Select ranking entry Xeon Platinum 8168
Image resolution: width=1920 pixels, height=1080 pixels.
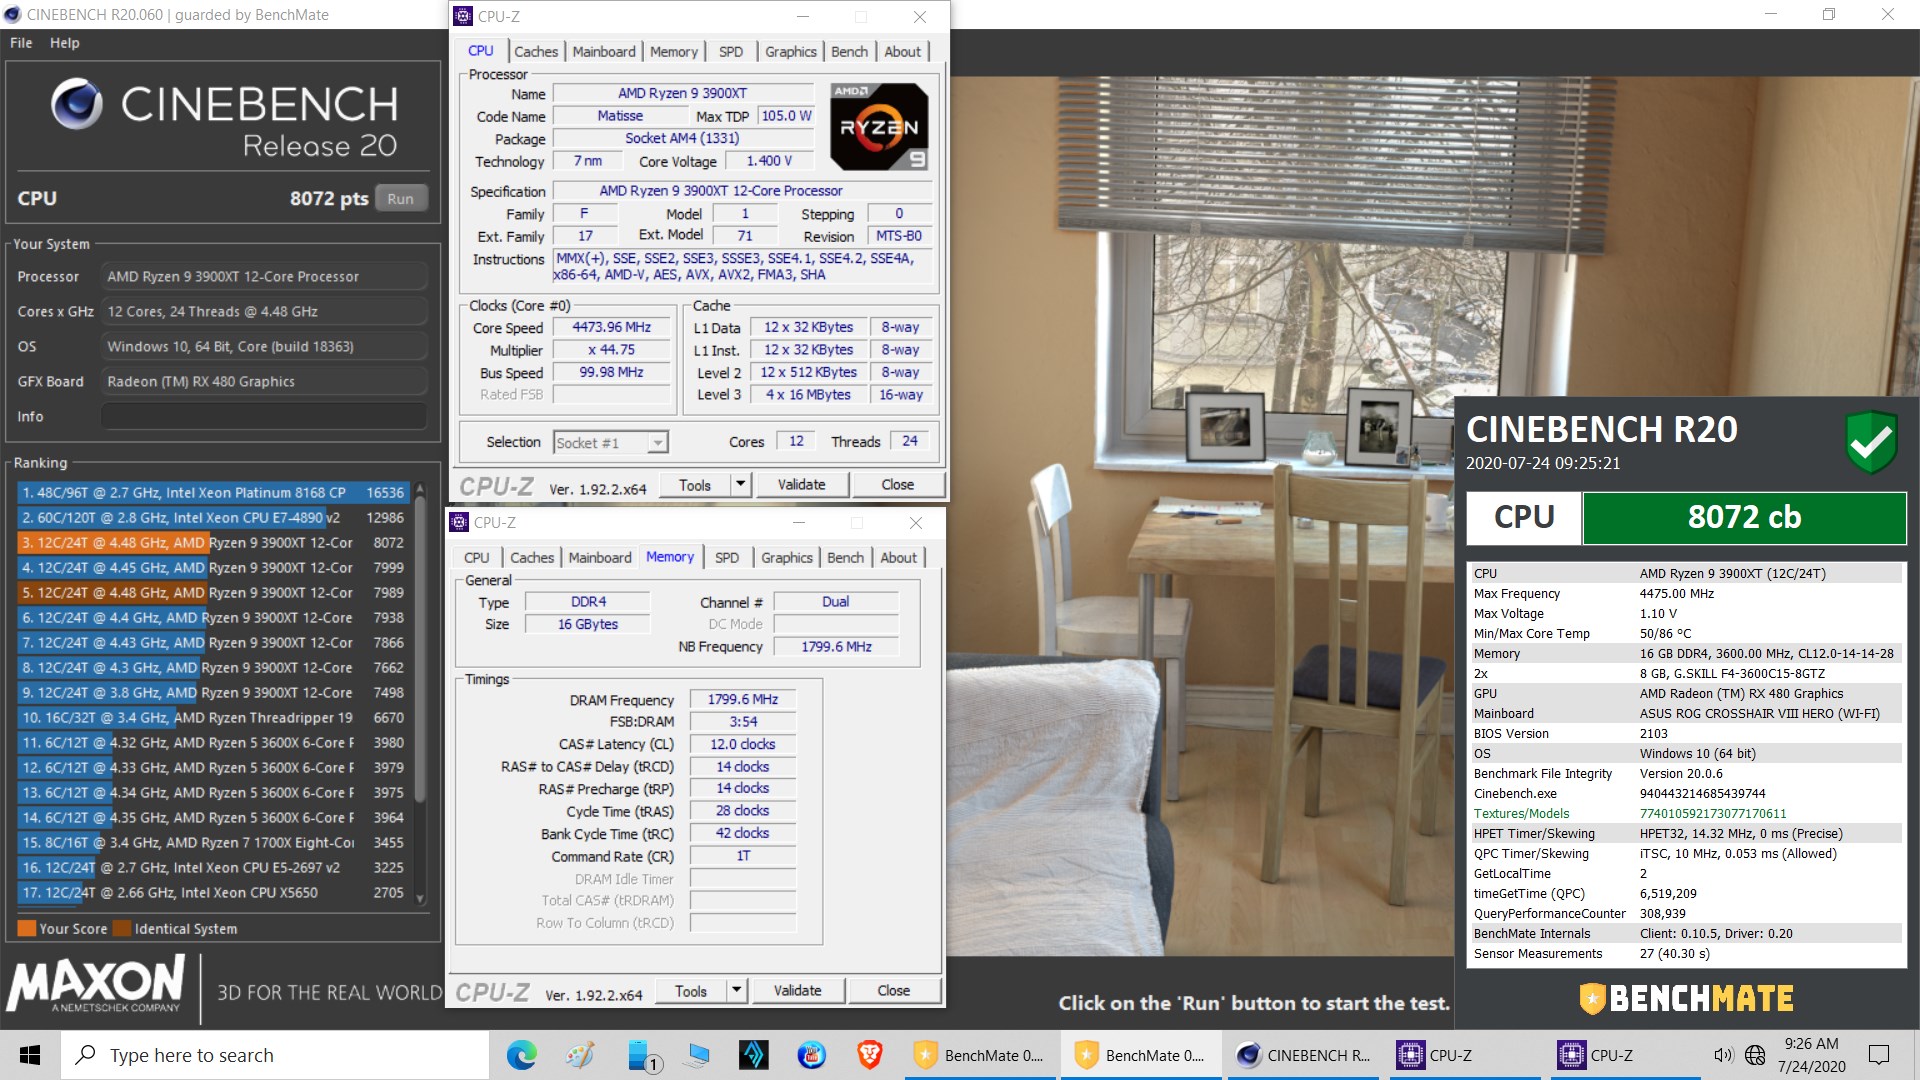[214, 492]
